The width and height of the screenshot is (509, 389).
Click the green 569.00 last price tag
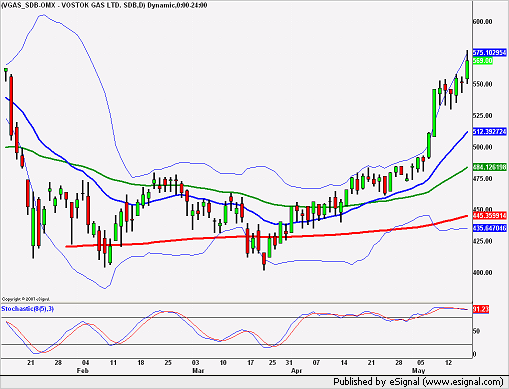[x=483, y=61]
